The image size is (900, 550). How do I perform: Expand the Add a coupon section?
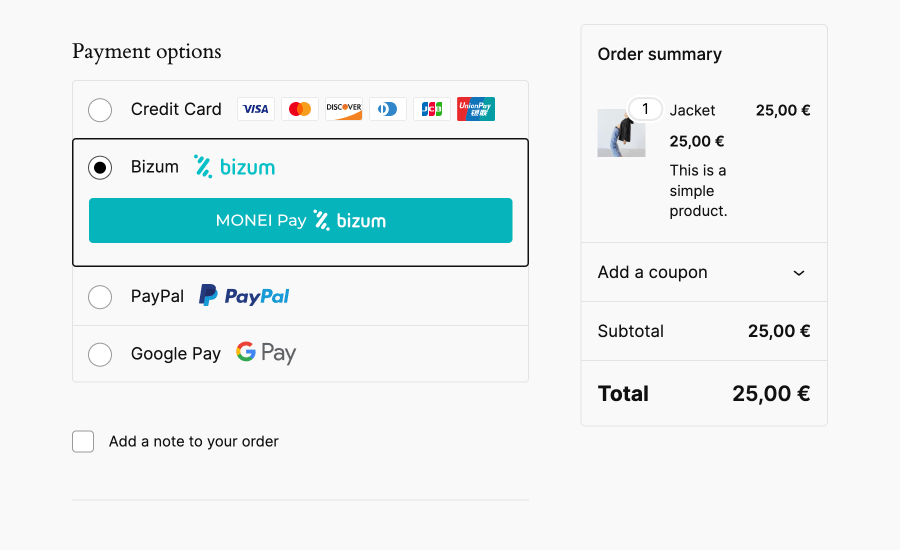[652, 272]
